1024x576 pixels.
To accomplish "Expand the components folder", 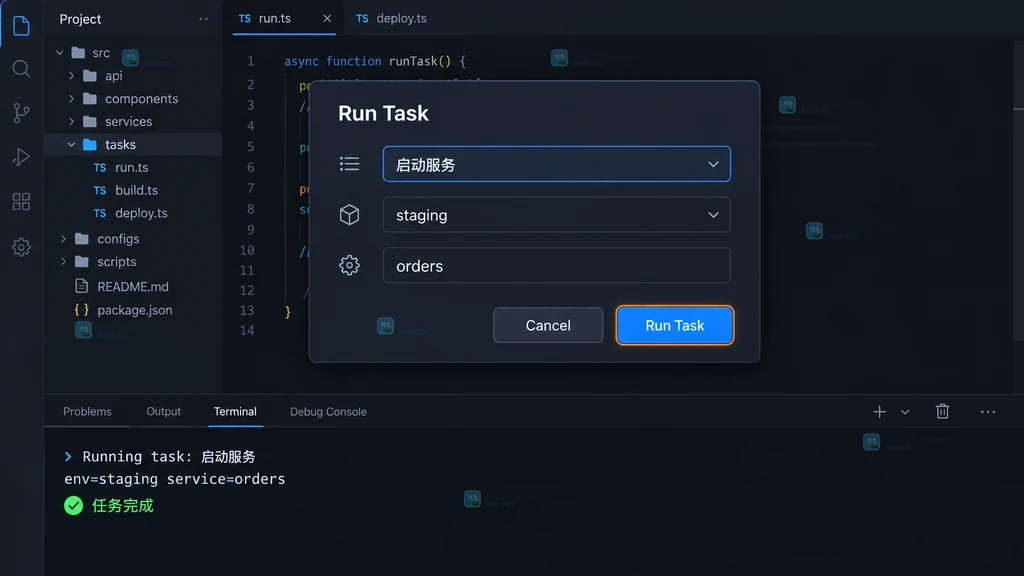I will tap(71, 99).
